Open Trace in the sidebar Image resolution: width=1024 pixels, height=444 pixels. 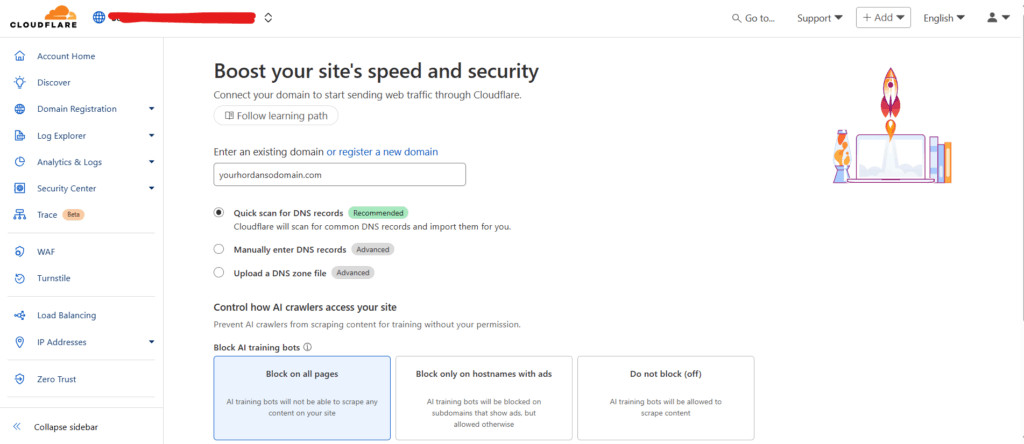click(x=46, y=214)
